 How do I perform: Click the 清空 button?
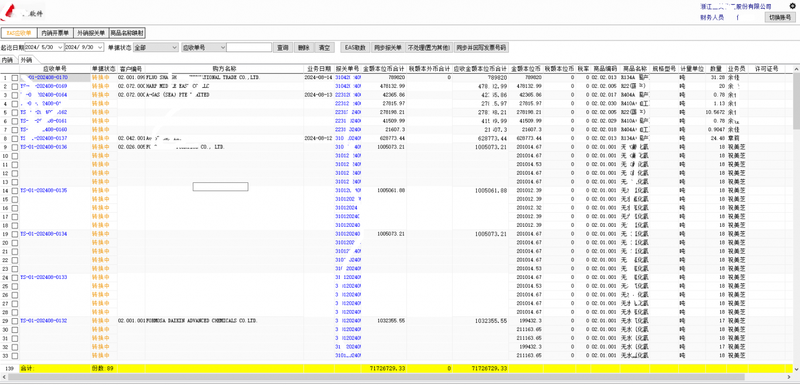[x=324, y=47]
